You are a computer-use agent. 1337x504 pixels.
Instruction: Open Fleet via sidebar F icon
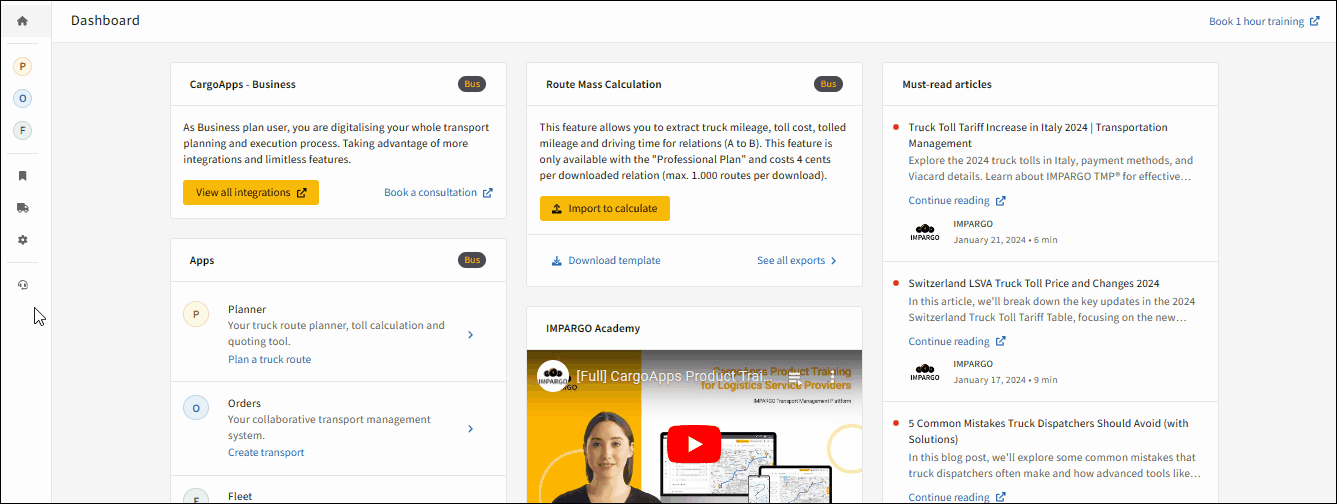22,130
